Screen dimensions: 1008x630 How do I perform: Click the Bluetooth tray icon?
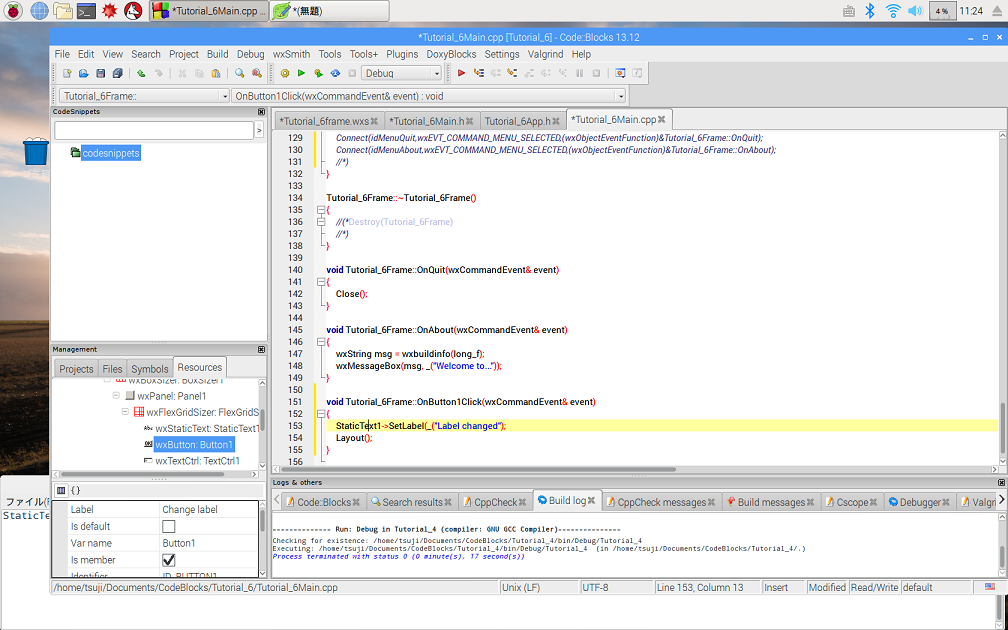pos(870,11)
